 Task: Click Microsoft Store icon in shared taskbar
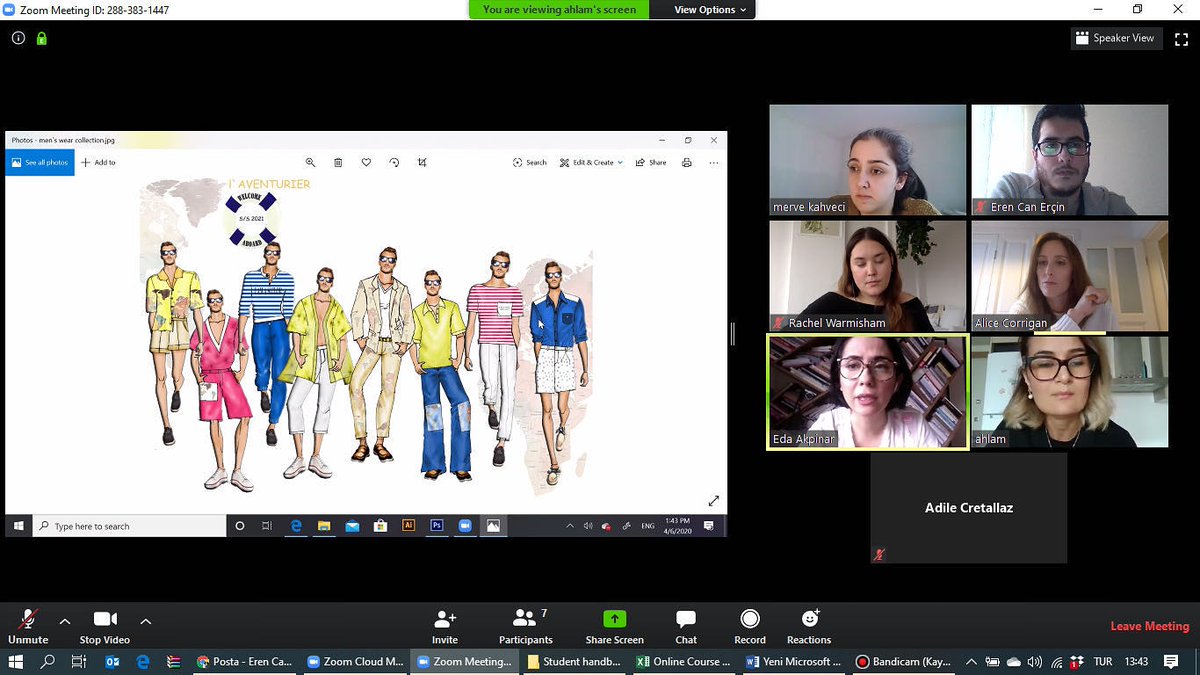(x=380, y=525)
